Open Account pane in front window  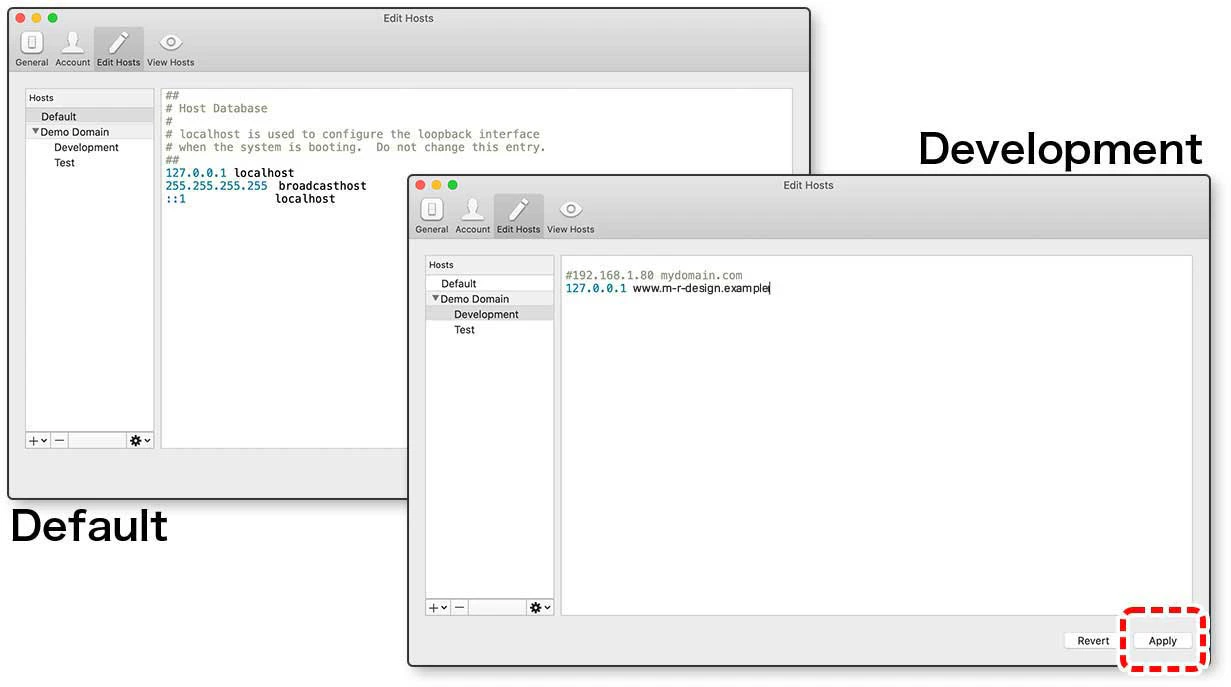coord(473,215)
